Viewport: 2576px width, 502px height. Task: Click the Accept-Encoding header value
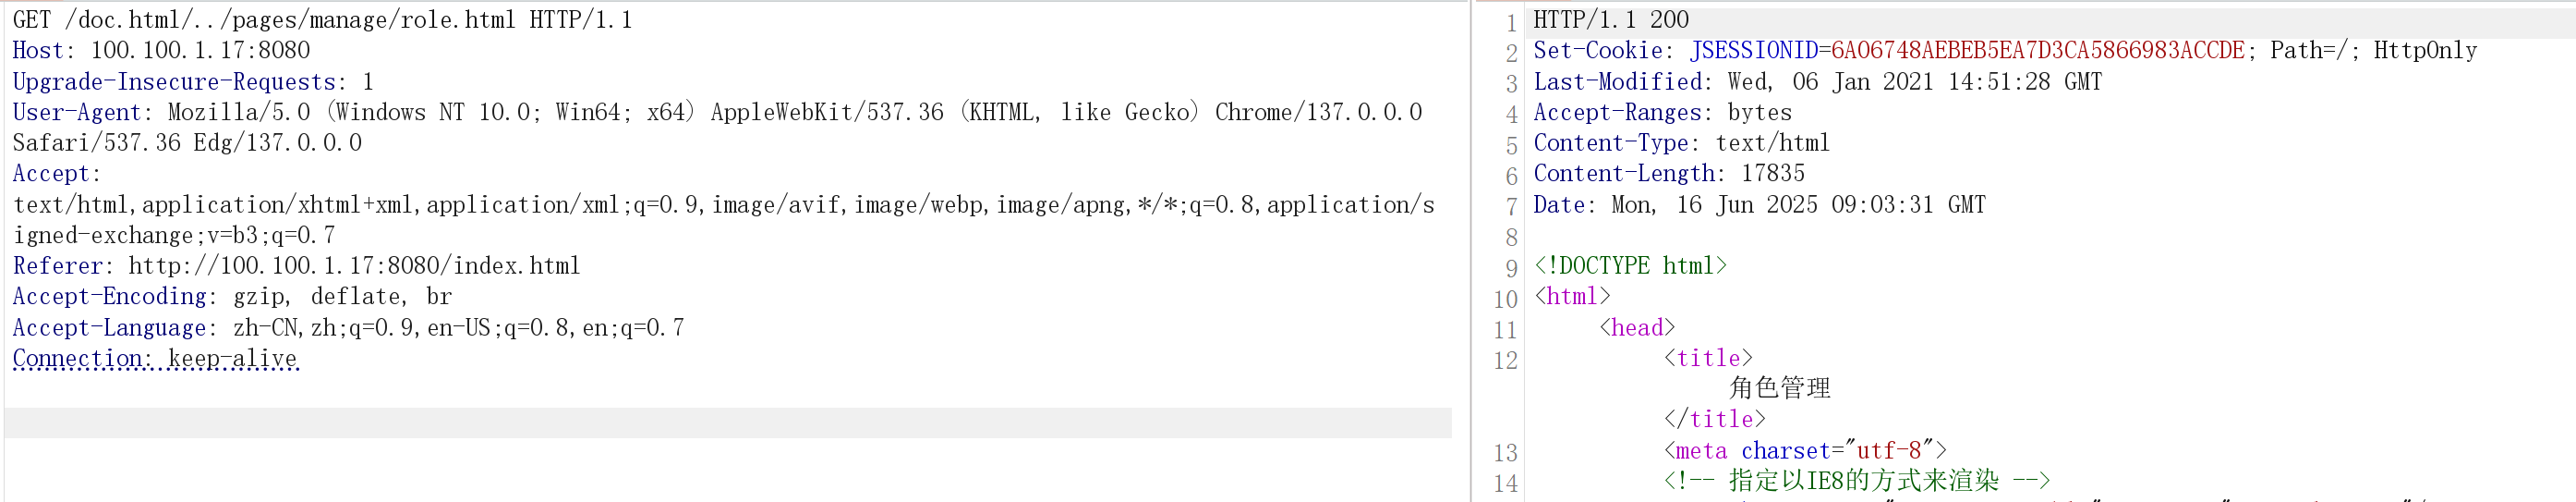[342, 297]
